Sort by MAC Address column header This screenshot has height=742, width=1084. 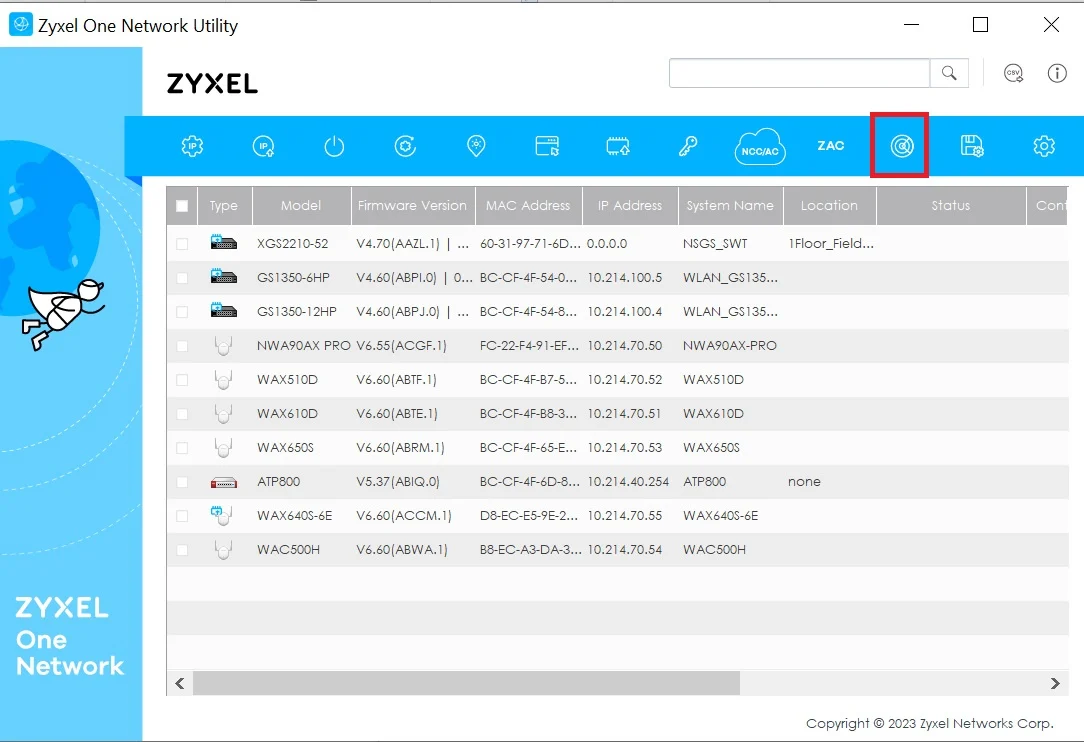(528, 205)
